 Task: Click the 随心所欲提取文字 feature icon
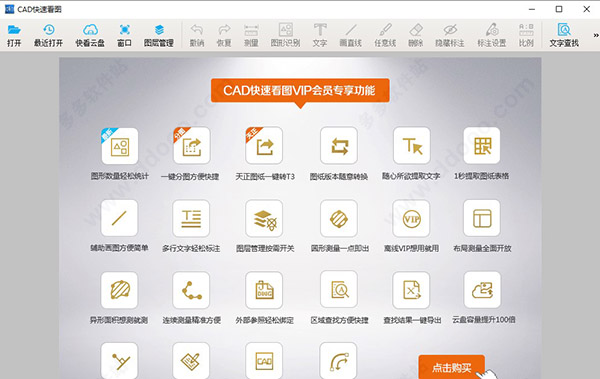coord(412,146)
